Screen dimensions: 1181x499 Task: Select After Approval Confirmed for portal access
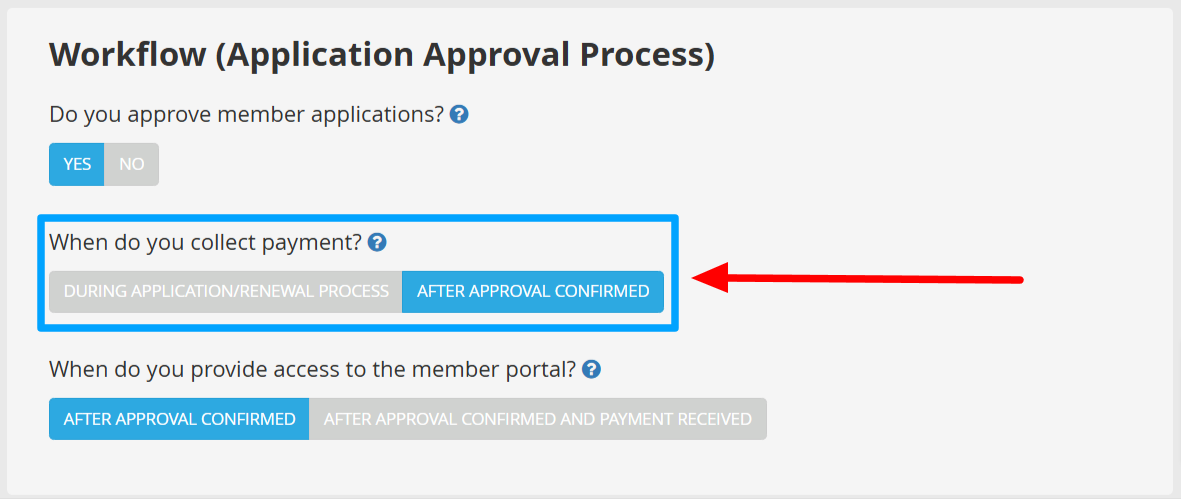click(179, 419)
